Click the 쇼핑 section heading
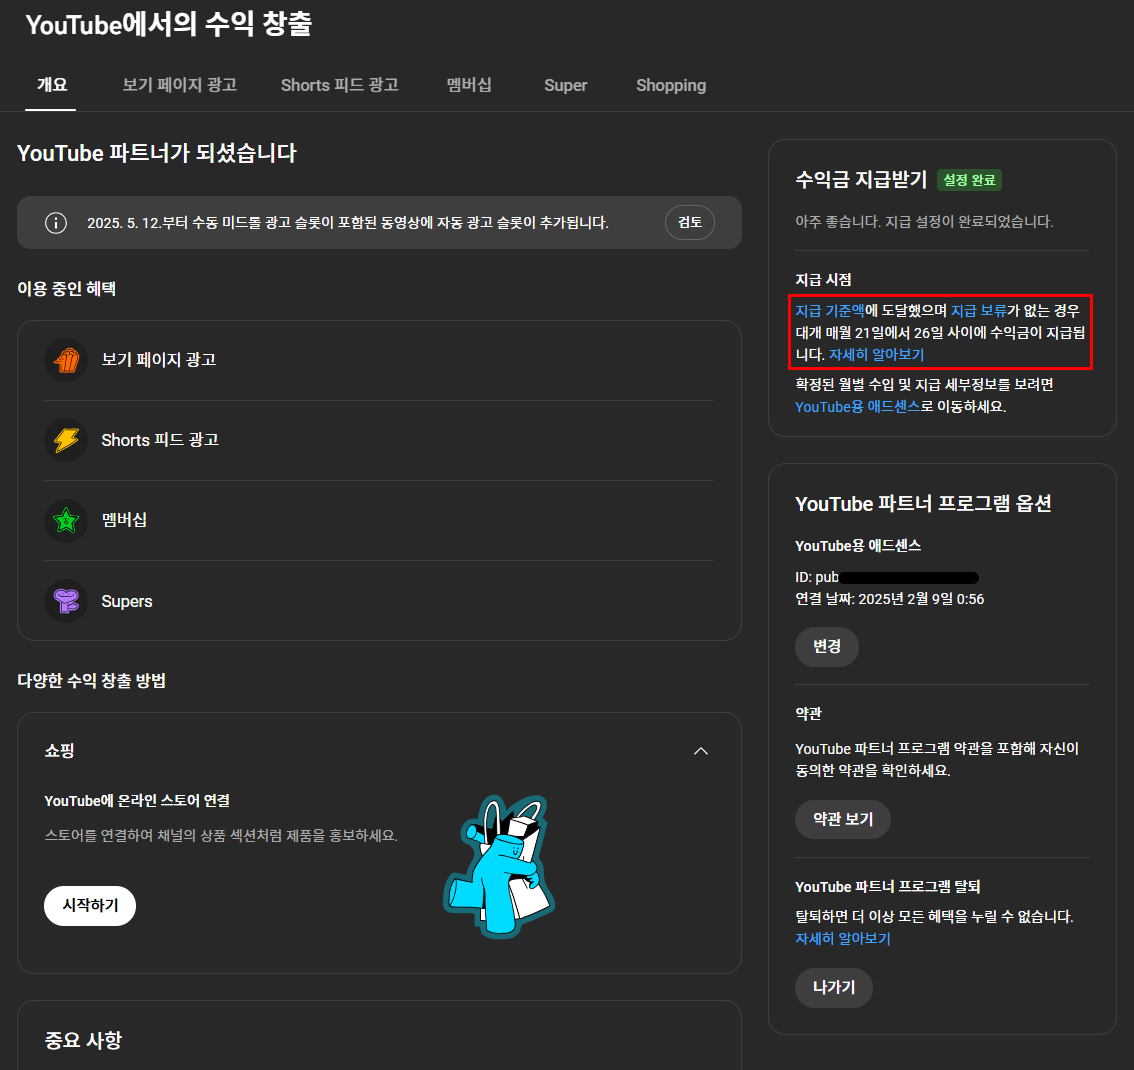1134x1070 pixels. 59,750
